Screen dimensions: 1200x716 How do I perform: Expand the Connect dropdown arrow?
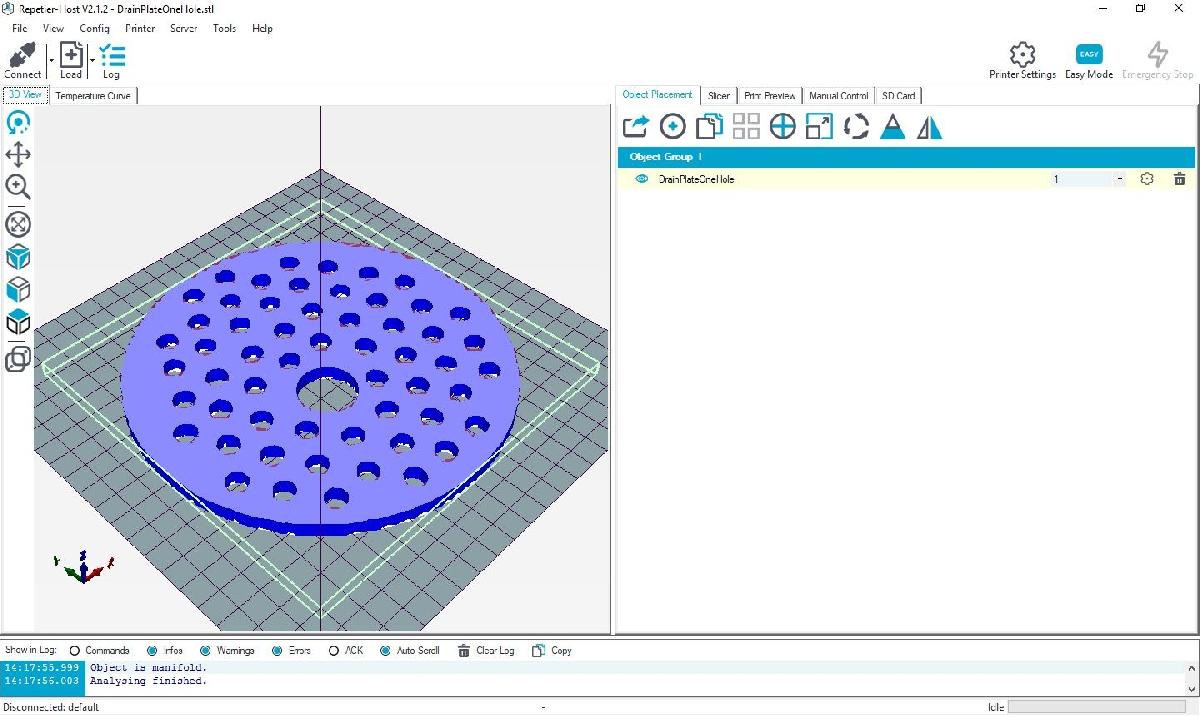click(x=51, y=60)
